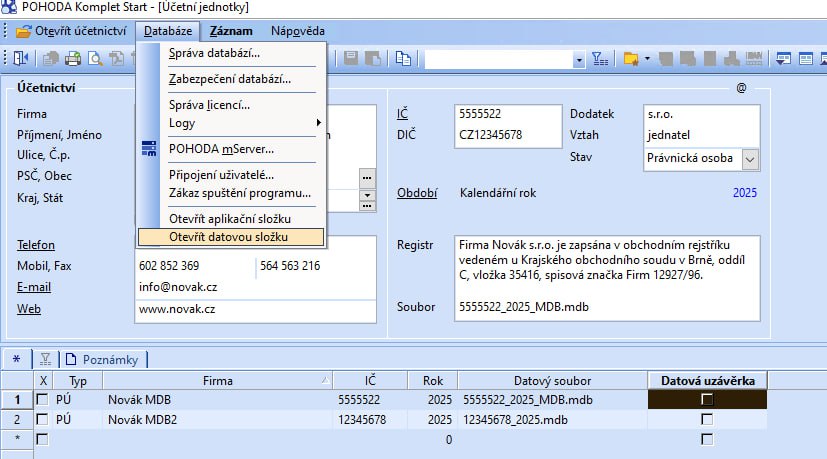Click the lower ellipsis button beside Kraj, Stát
This screenshot has width=827, height=459.
point(367,206)
